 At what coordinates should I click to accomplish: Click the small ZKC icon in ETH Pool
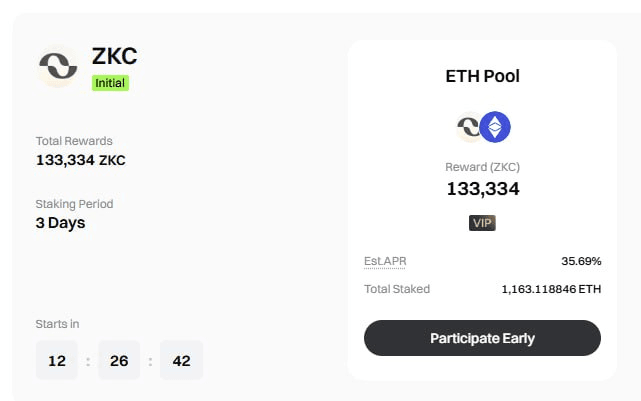[x=468, y=127]
